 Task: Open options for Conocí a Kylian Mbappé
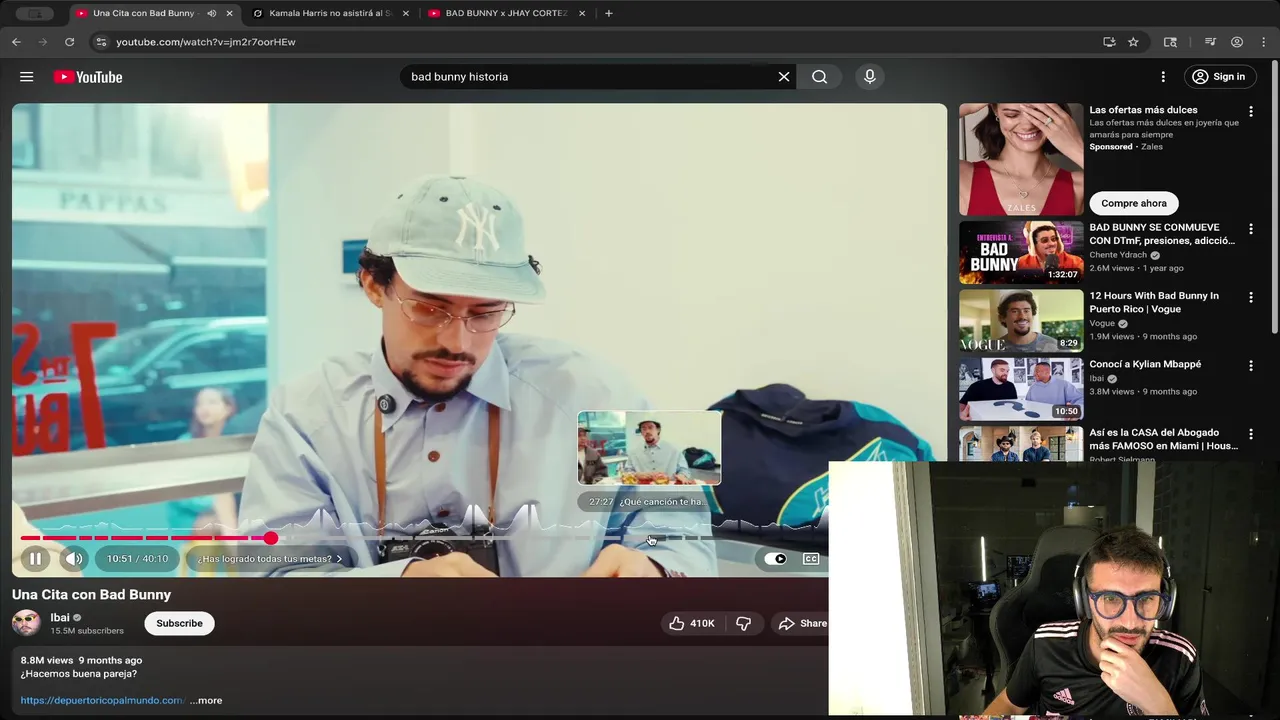(x=1250, y=366)
